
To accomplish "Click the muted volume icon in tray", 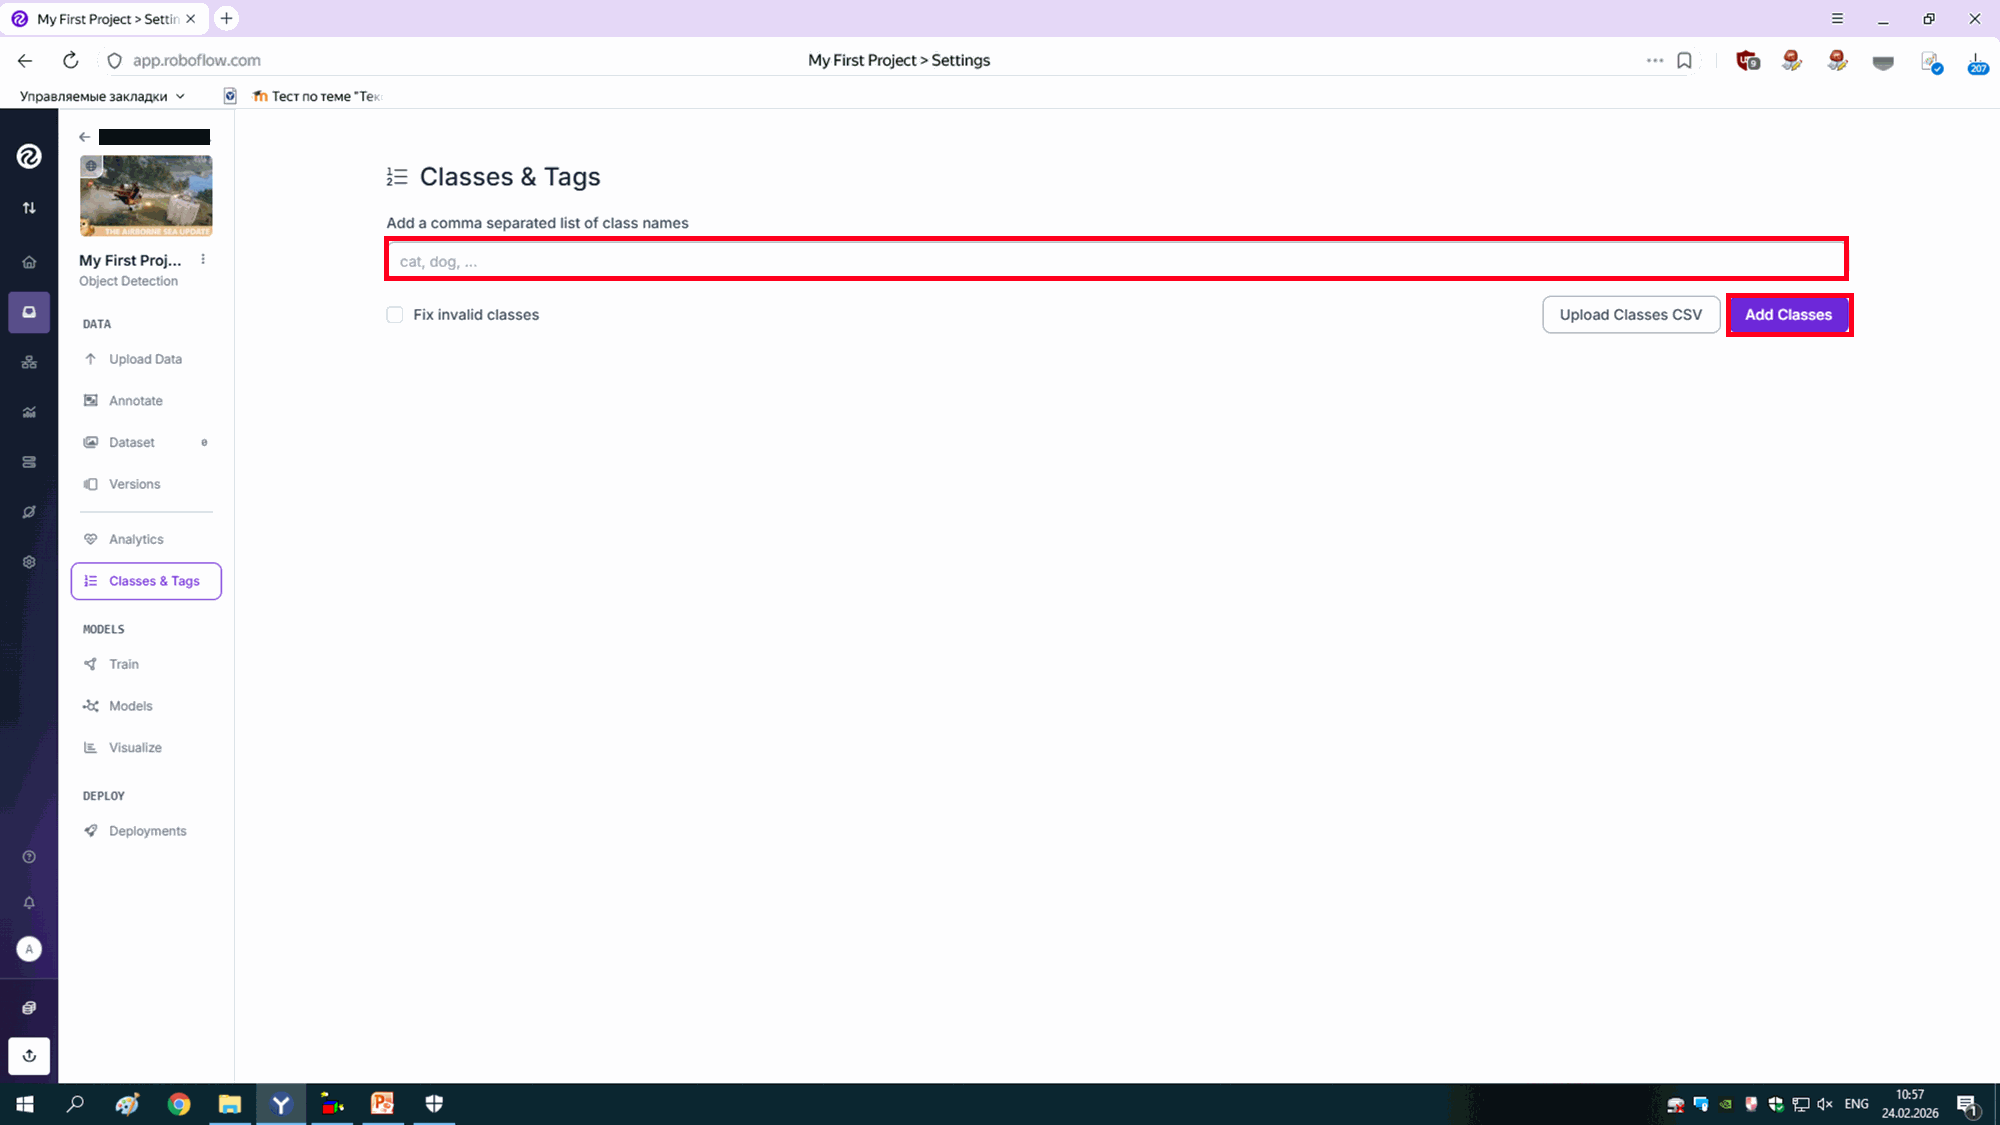I will pos(1825,1104).
